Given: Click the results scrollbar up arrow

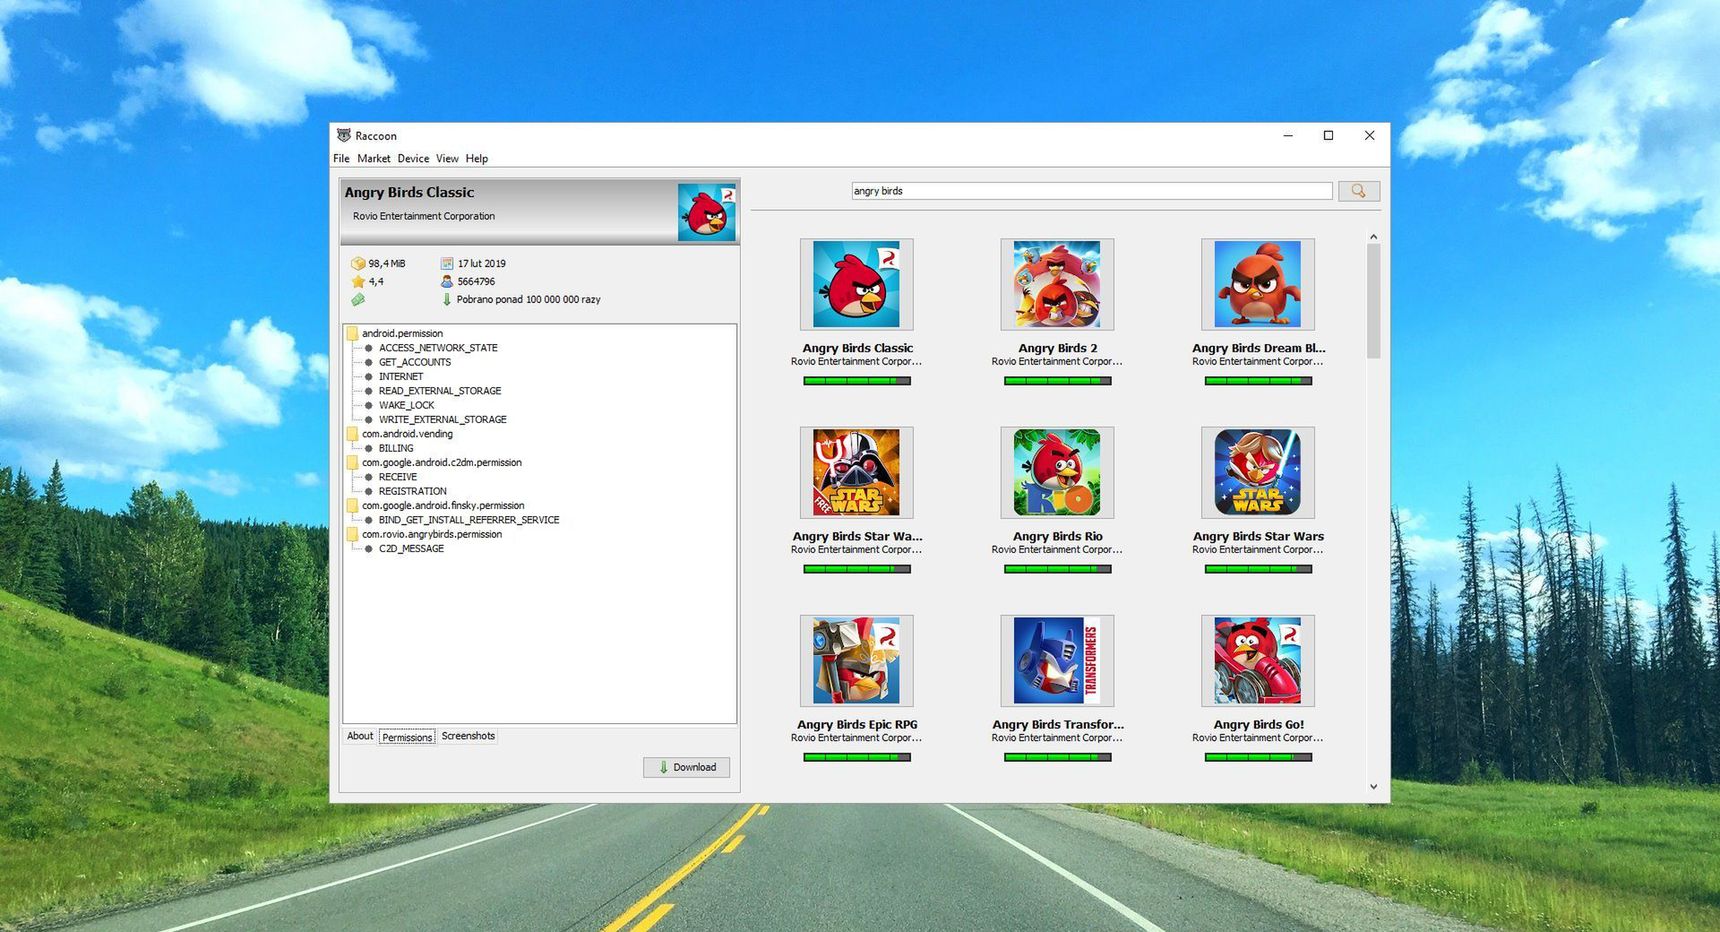Looking at the screenshot, I should 1373,237.
